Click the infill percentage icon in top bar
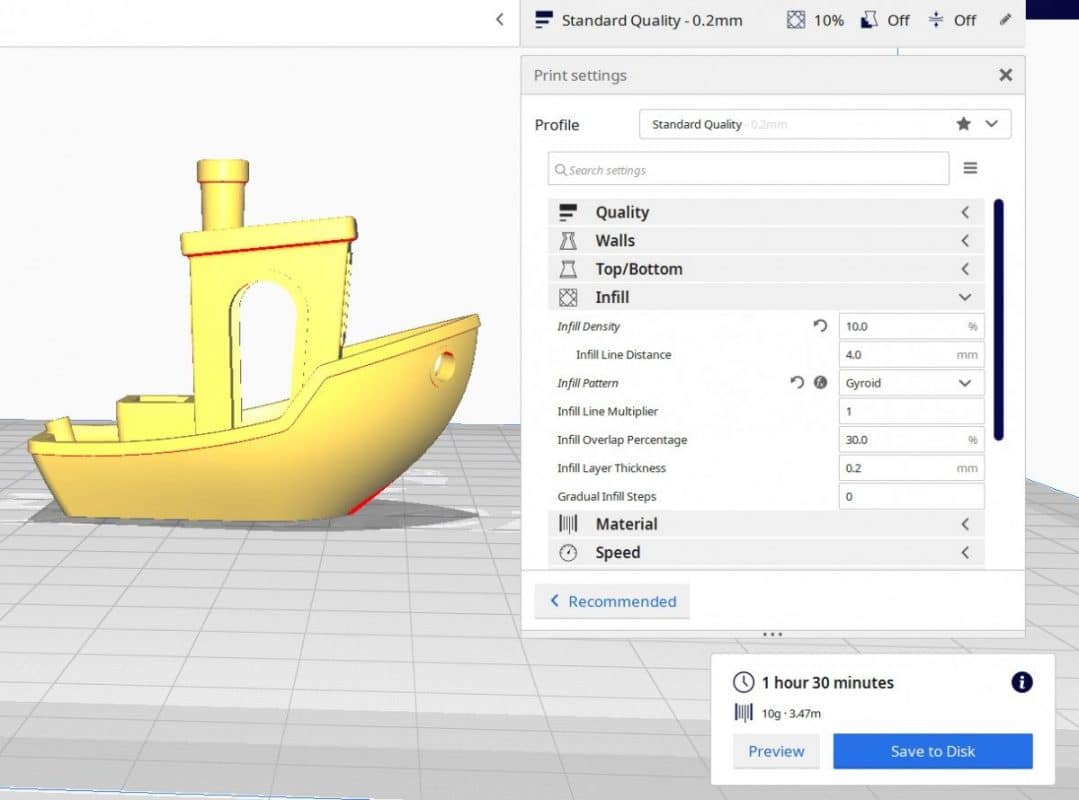Image resolution: width=1079 pixels, height=800 pixels. click(x=795, y=20)
